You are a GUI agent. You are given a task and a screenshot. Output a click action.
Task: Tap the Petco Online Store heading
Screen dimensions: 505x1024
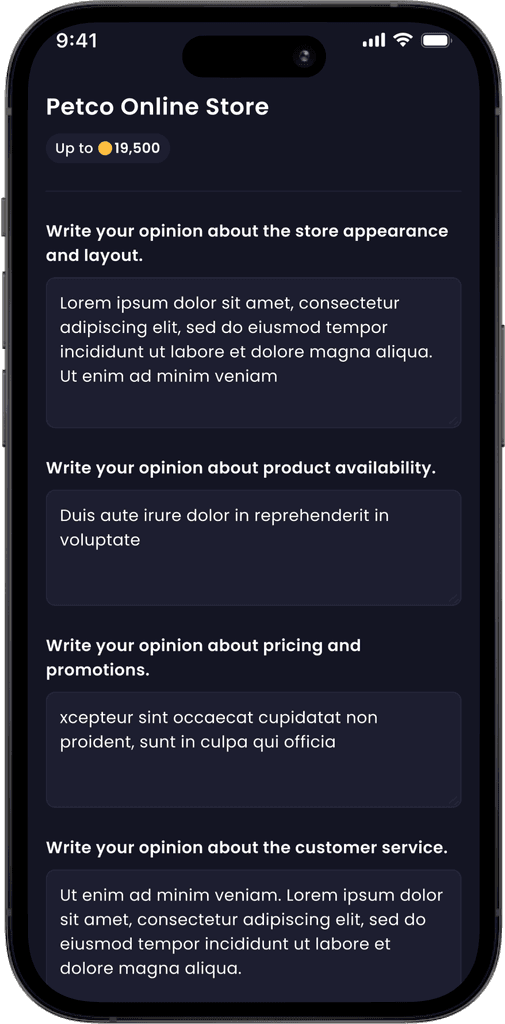[157, 107]
